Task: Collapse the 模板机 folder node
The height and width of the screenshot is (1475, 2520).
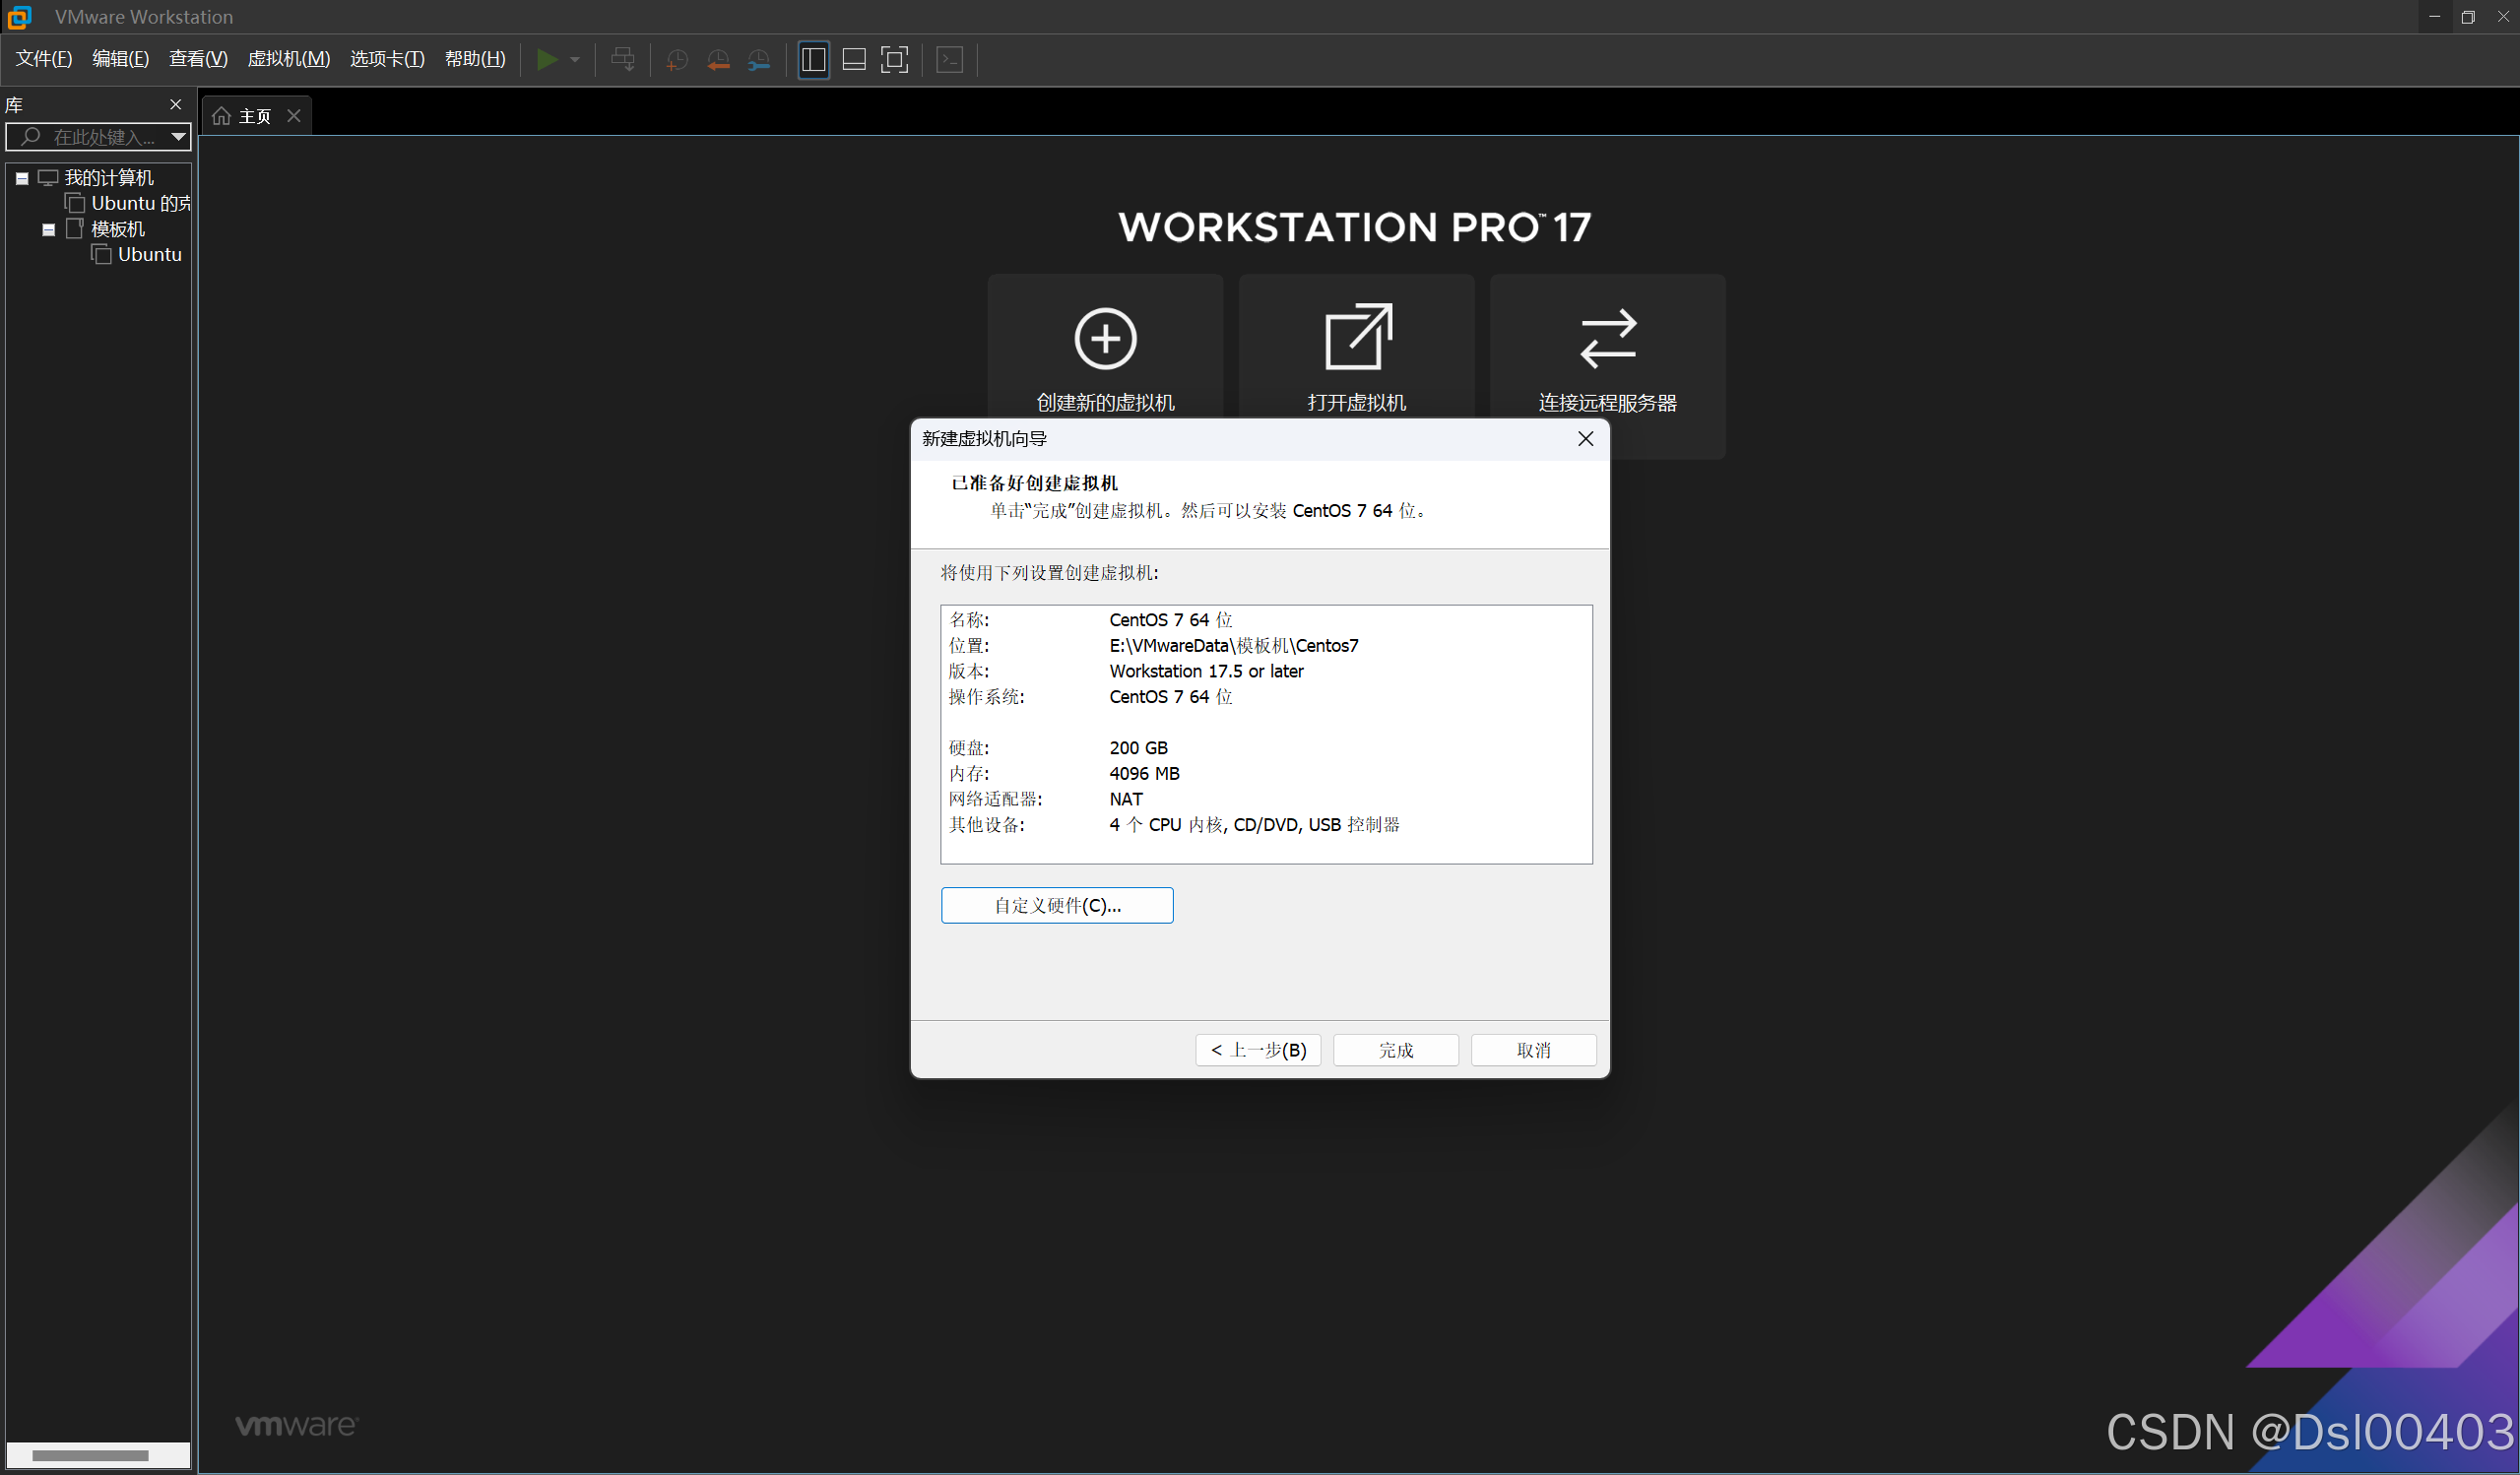Action: point(48,229)
